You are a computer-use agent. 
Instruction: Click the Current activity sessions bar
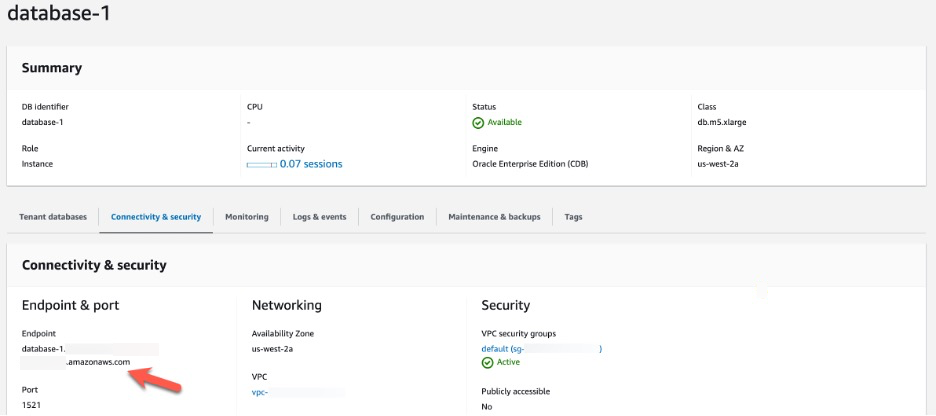(261, 164)
